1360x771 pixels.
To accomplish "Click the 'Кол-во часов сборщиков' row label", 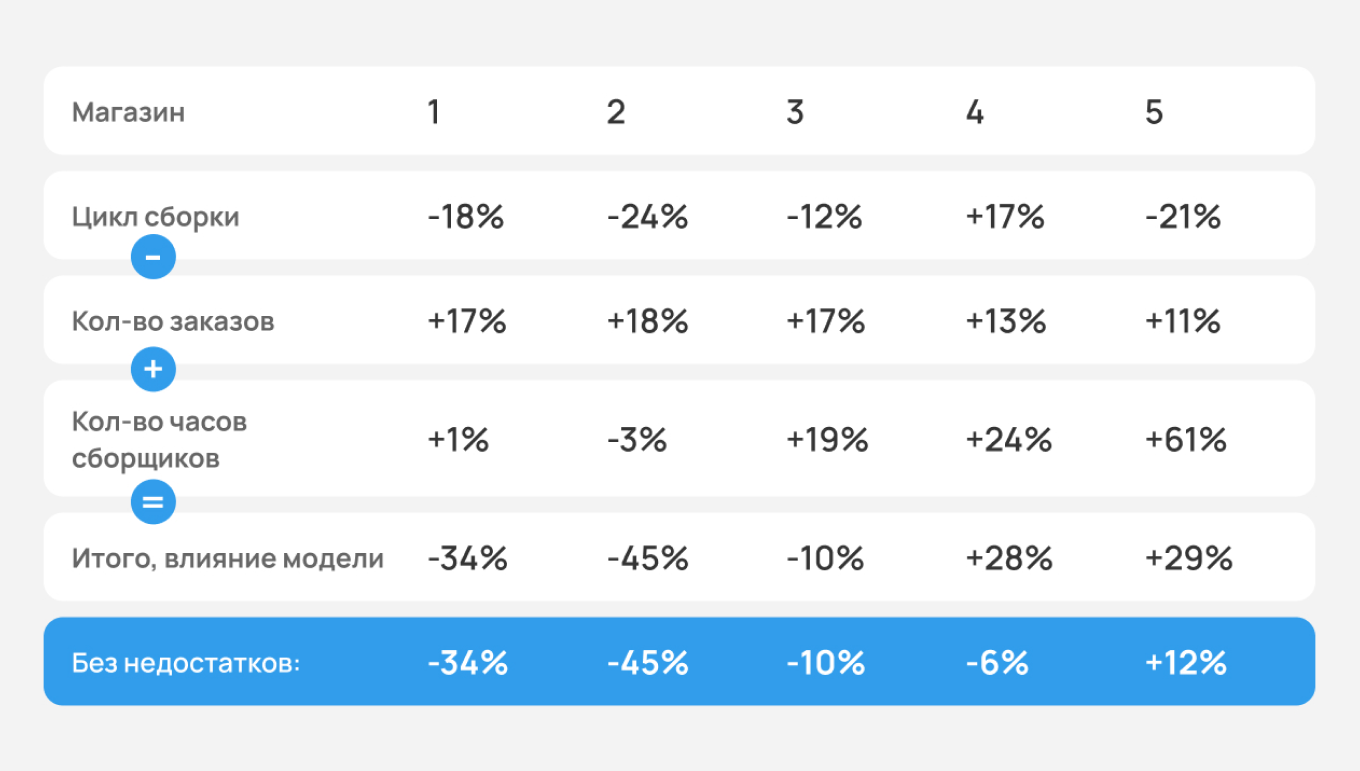I will [159, 440].
